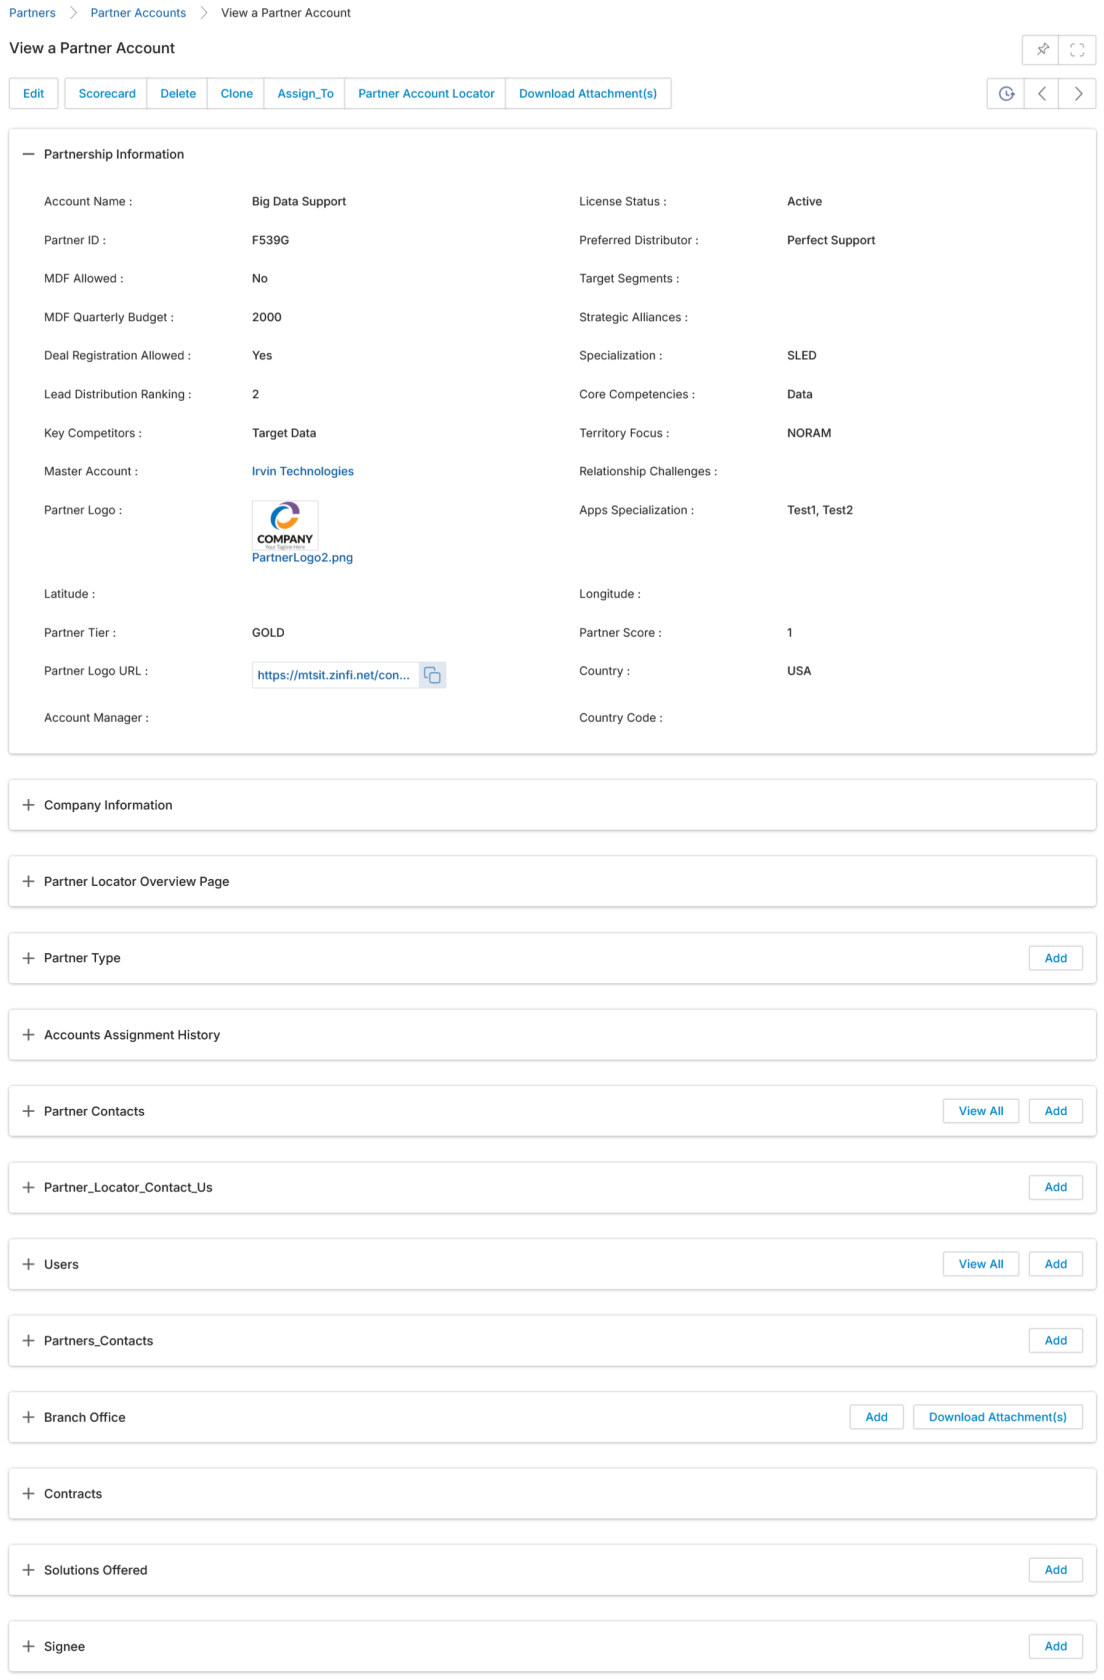The image size is (1104, 1680).
Task: Select preferred distributor 'Perfect Support'
Action: coord(831,240)
